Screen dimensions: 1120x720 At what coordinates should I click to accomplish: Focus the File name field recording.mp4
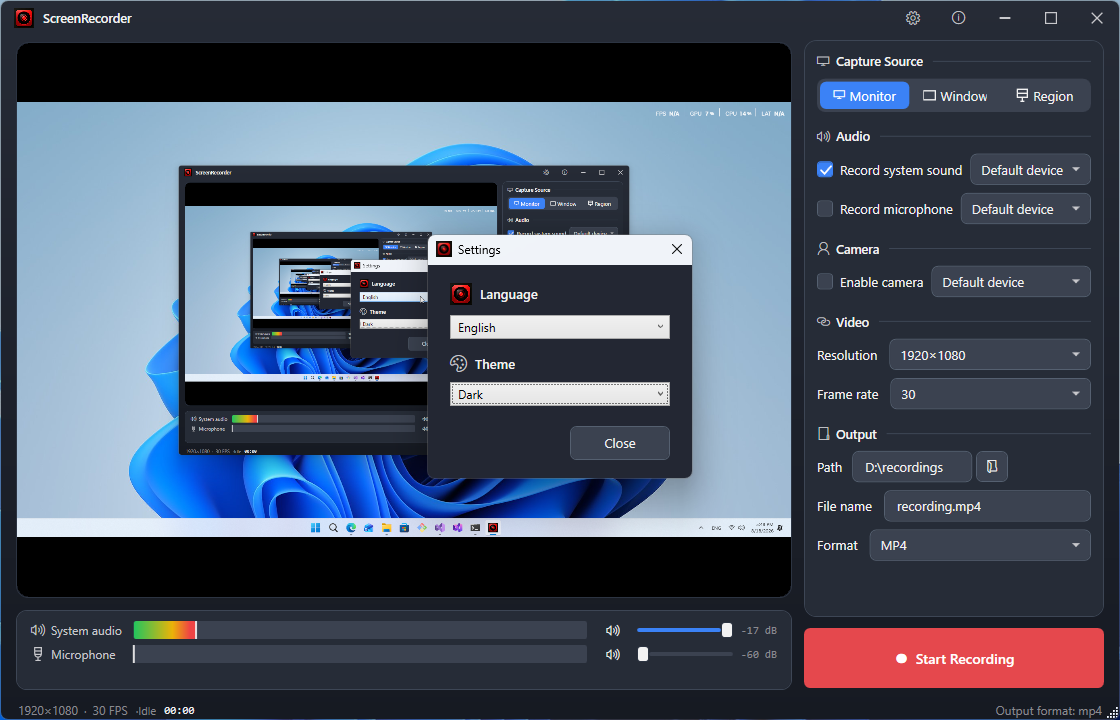click(987, 506)
